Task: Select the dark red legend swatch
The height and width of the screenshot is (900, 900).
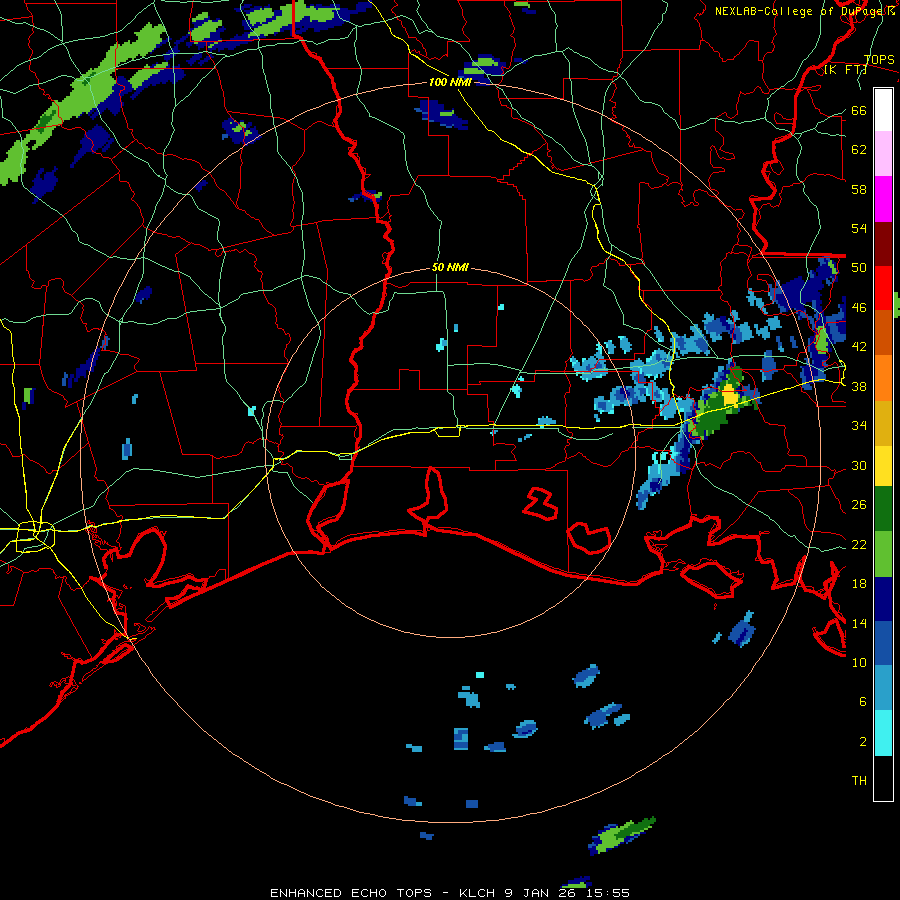Action: point(883,245)
